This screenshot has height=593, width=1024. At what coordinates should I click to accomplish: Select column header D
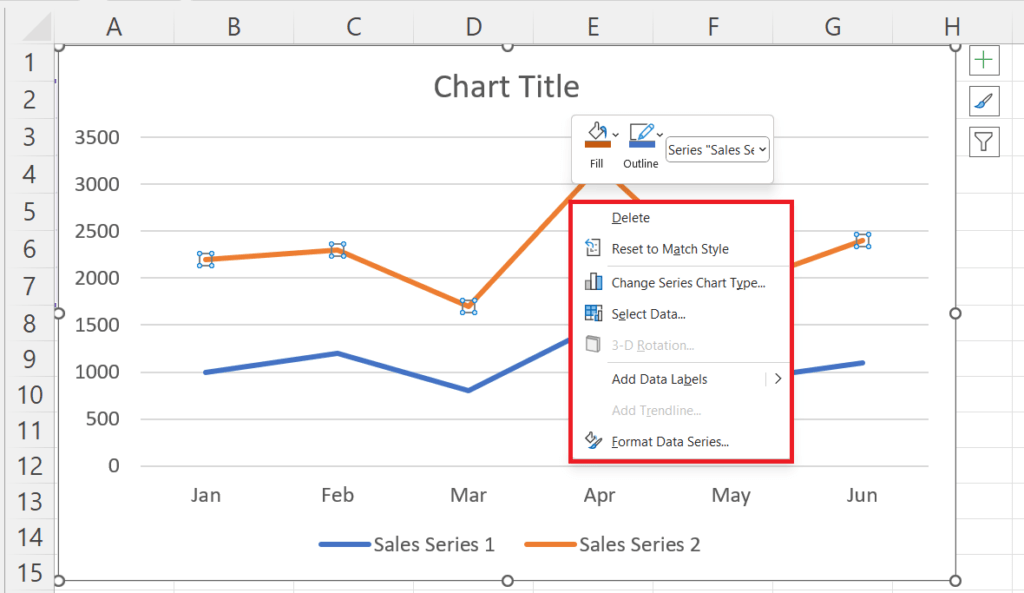click(x=473, y=27)
